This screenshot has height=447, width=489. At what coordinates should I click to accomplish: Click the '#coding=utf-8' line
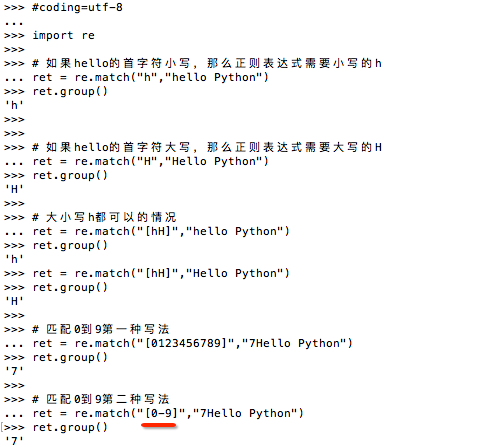pos(77,7)
